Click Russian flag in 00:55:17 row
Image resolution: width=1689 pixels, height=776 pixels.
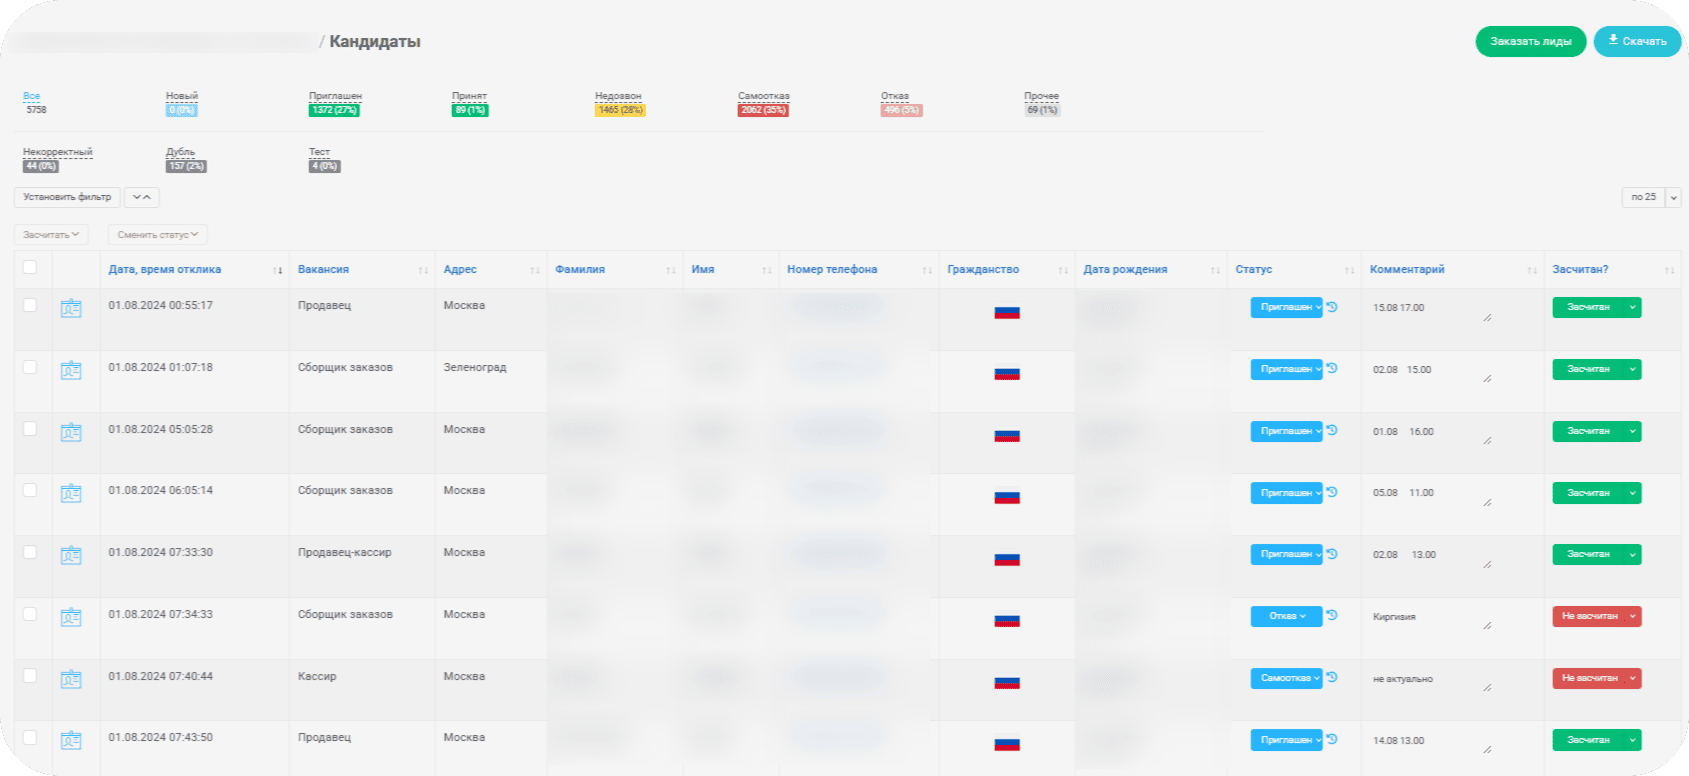click(1007, 312)
